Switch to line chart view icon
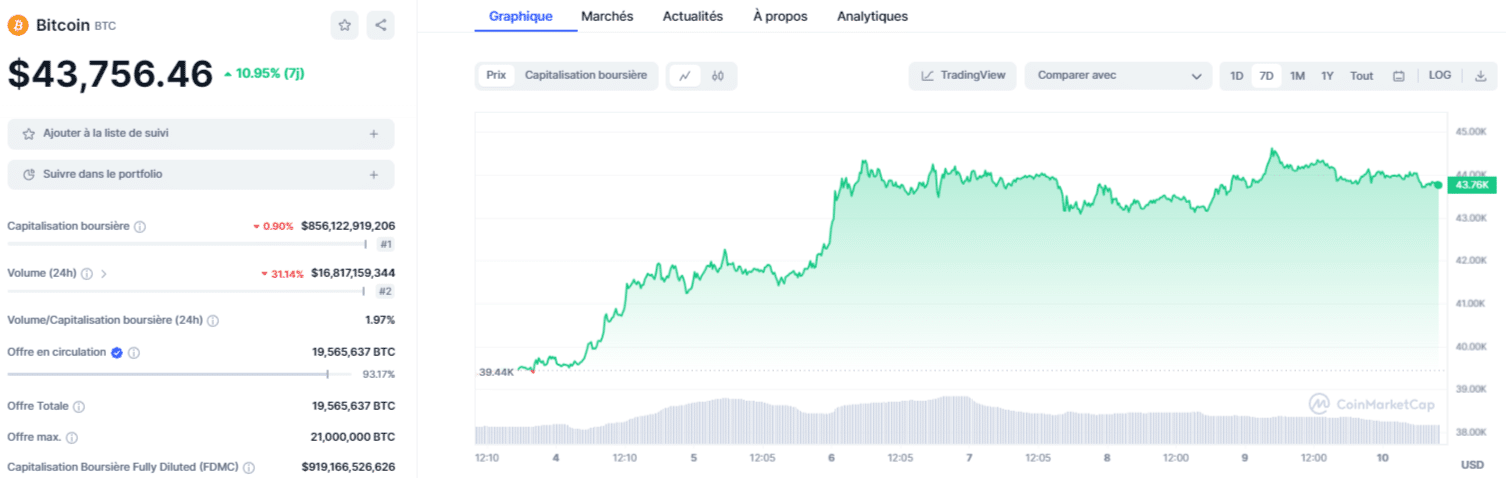The width and height of the screenshot is (1506, 478). click(x=685, y=76)
